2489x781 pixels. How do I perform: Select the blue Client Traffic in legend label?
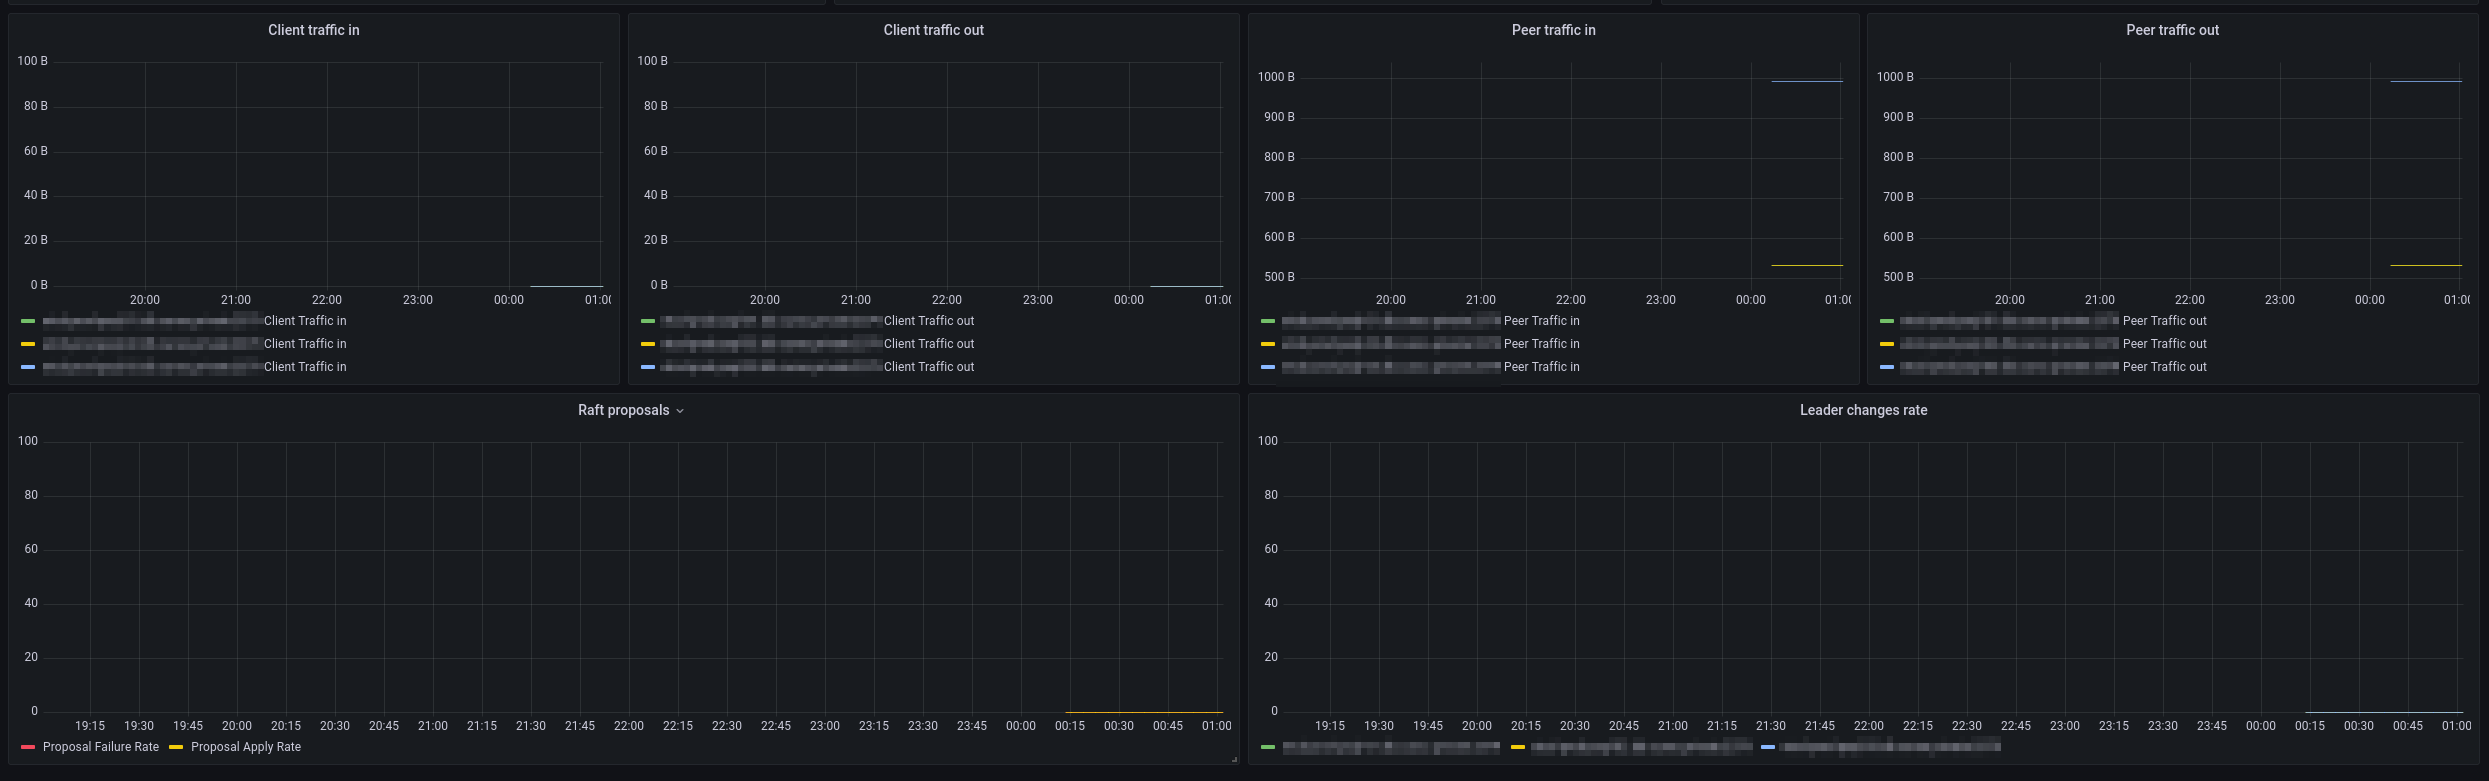305,367
